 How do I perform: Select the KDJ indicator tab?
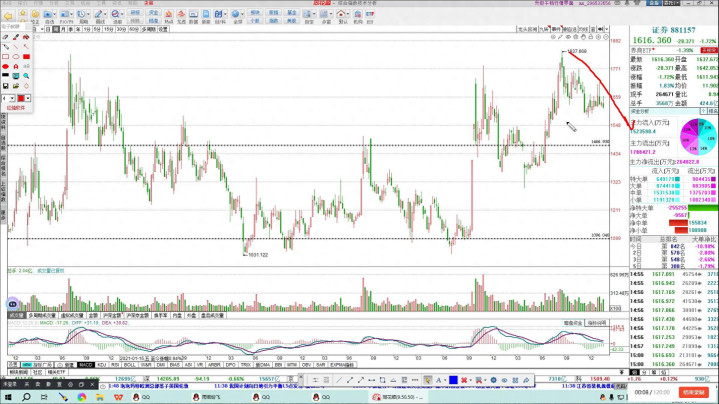tap(102, 365)
